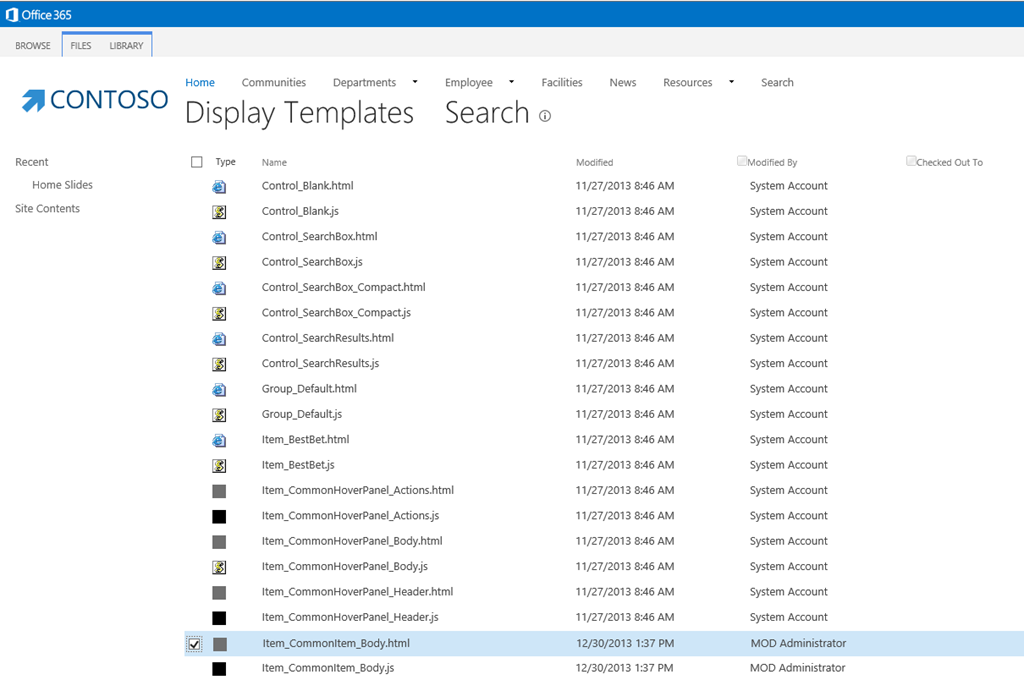The image size is (1024, 680).
Task: Click the script icon for Item_CommonHoverPanel_Body.js
Action: 219,567
